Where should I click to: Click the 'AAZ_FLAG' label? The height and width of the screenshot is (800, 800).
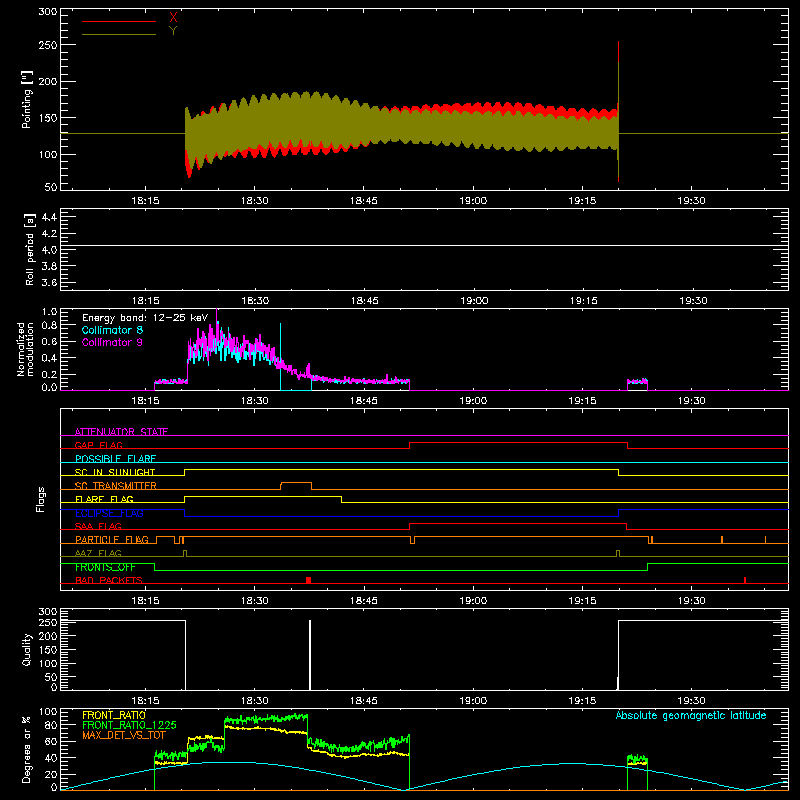pyautogui.click(x=98, y=553)
